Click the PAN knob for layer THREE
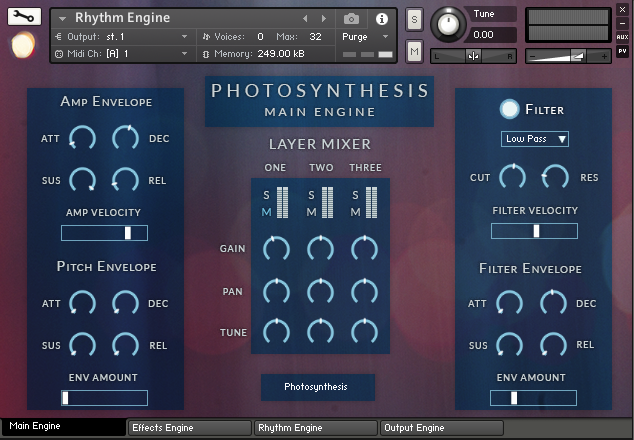 coord(365,291)
